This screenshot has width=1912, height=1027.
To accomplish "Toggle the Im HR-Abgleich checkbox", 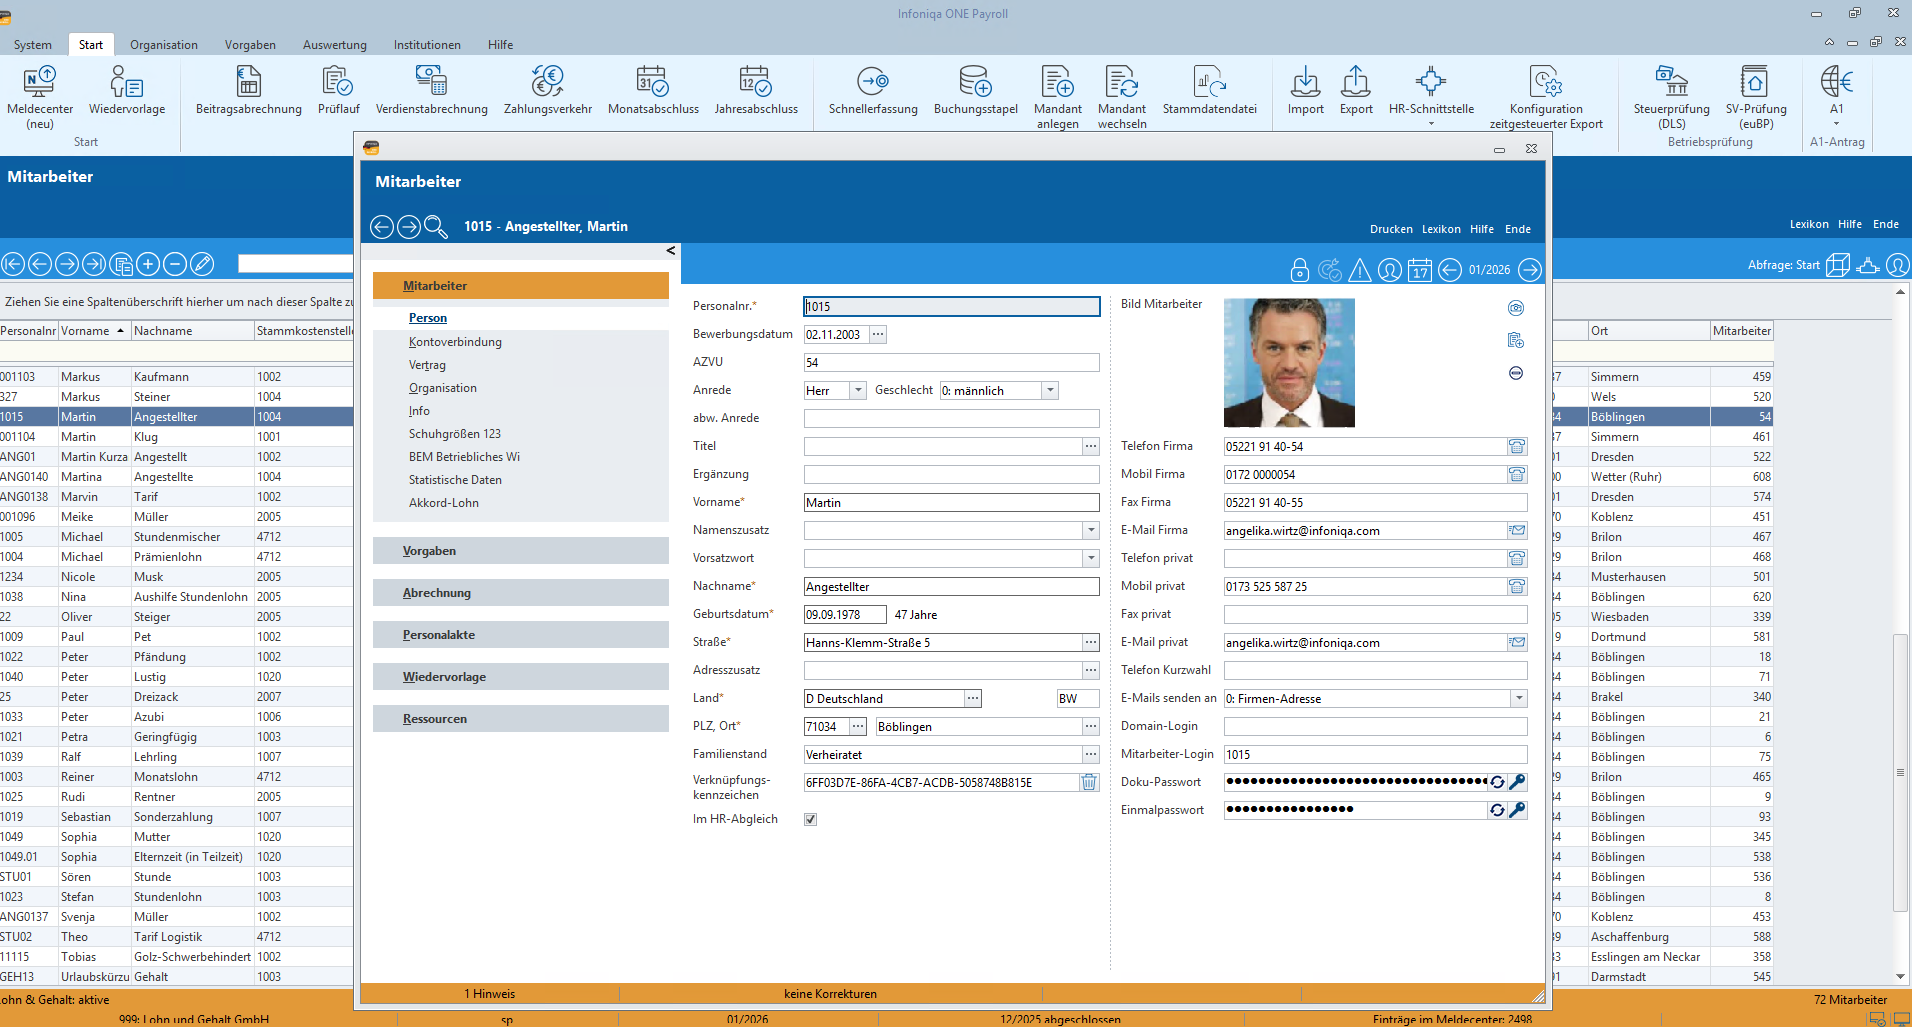I will [811, 819].
